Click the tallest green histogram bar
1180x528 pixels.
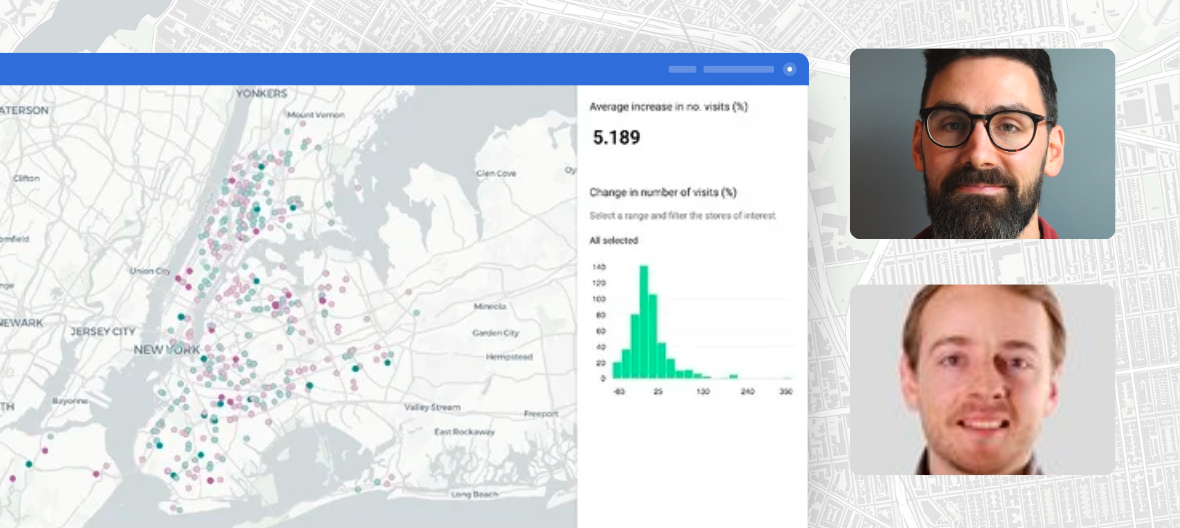643,322
